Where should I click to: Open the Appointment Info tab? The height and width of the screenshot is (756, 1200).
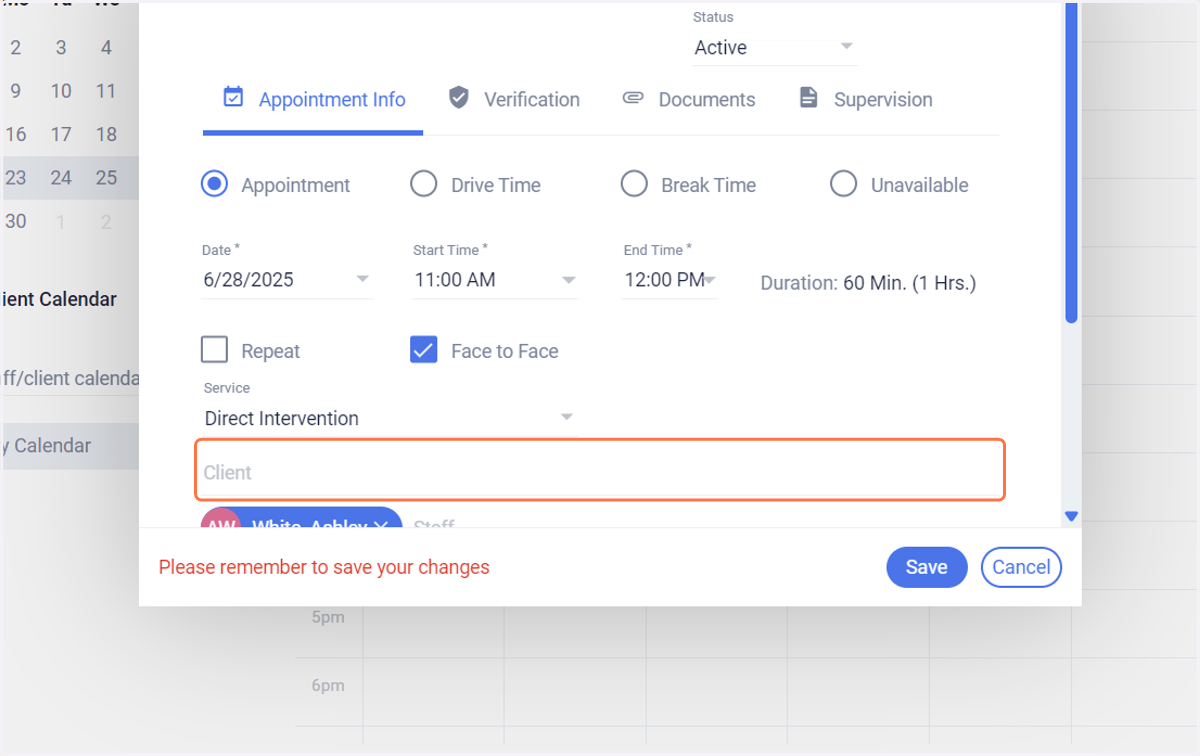[x=313, y=100]
